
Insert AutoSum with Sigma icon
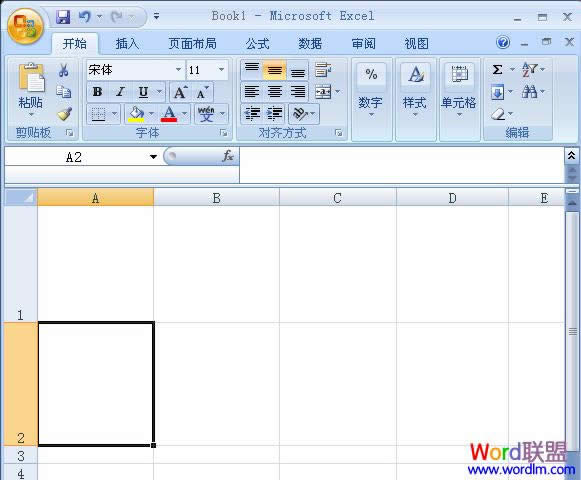click(498, 69)
